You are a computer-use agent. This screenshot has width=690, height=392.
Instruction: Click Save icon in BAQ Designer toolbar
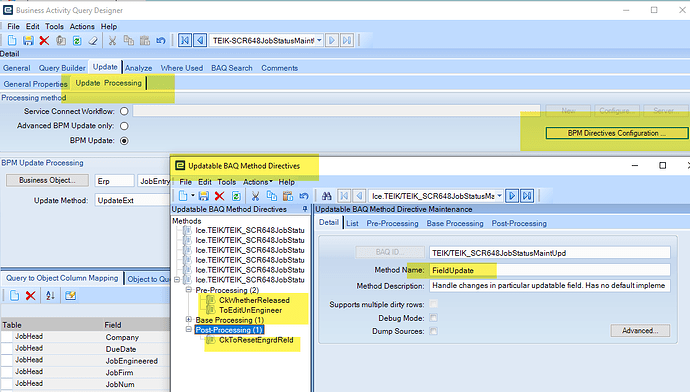(28, 41)
